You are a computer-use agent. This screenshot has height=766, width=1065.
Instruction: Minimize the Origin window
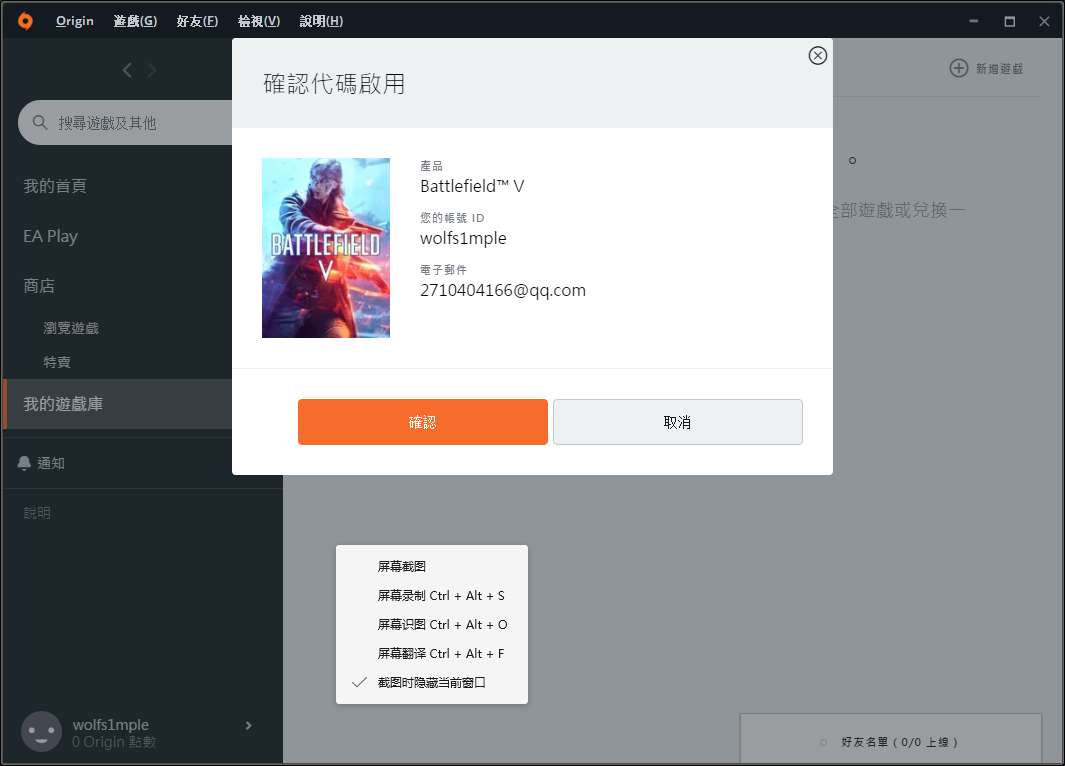pyautogui.click(x=973, y=21)
